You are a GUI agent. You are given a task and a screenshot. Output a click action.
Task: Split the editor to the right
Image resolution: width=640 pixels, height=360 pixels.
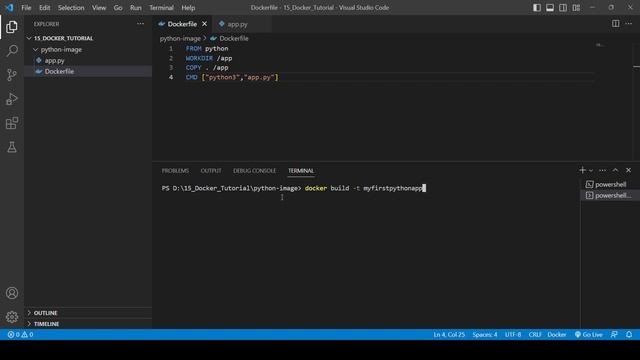click(616, 24)
